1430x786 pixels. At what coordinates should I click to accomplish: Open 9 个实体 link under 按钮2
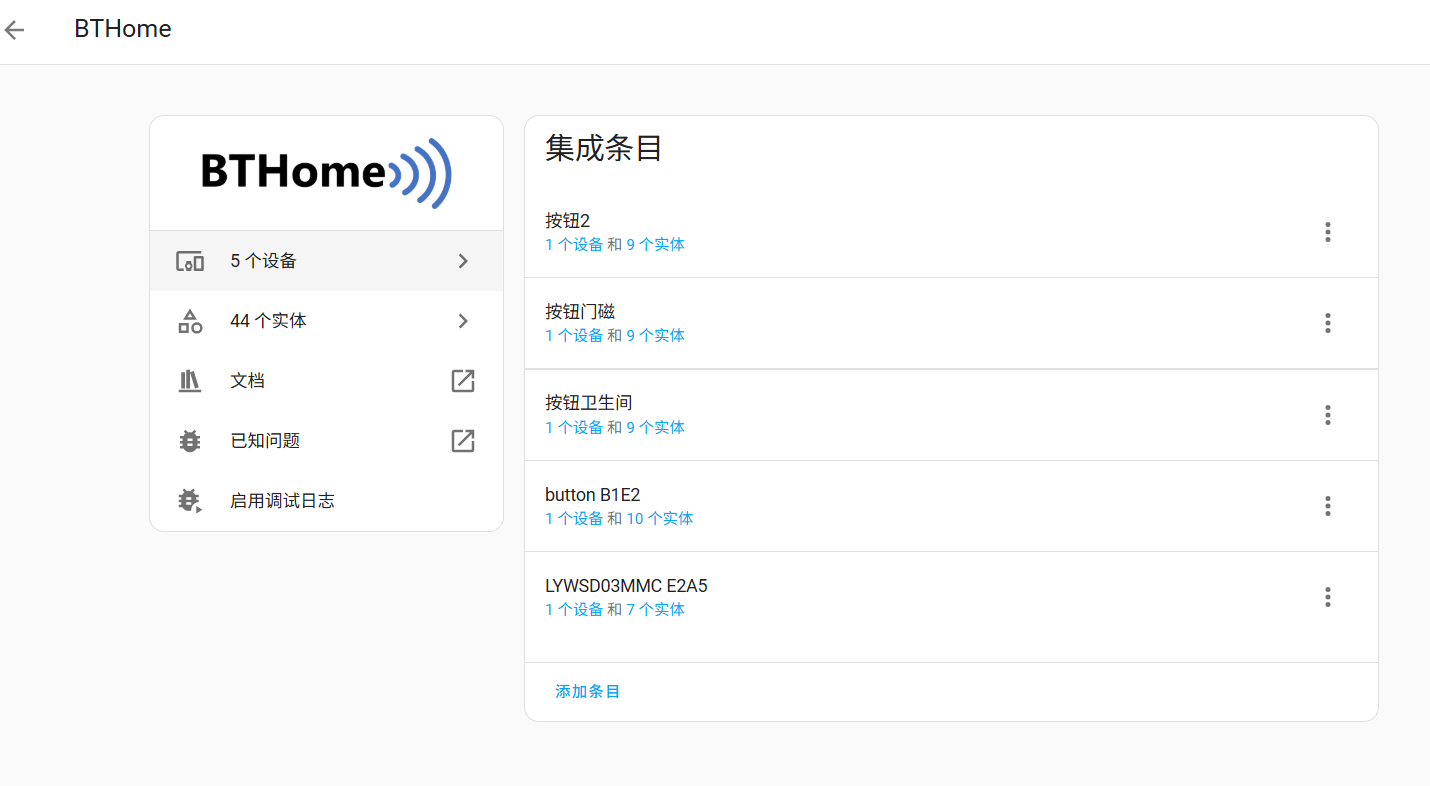click(x=656, y=244)
